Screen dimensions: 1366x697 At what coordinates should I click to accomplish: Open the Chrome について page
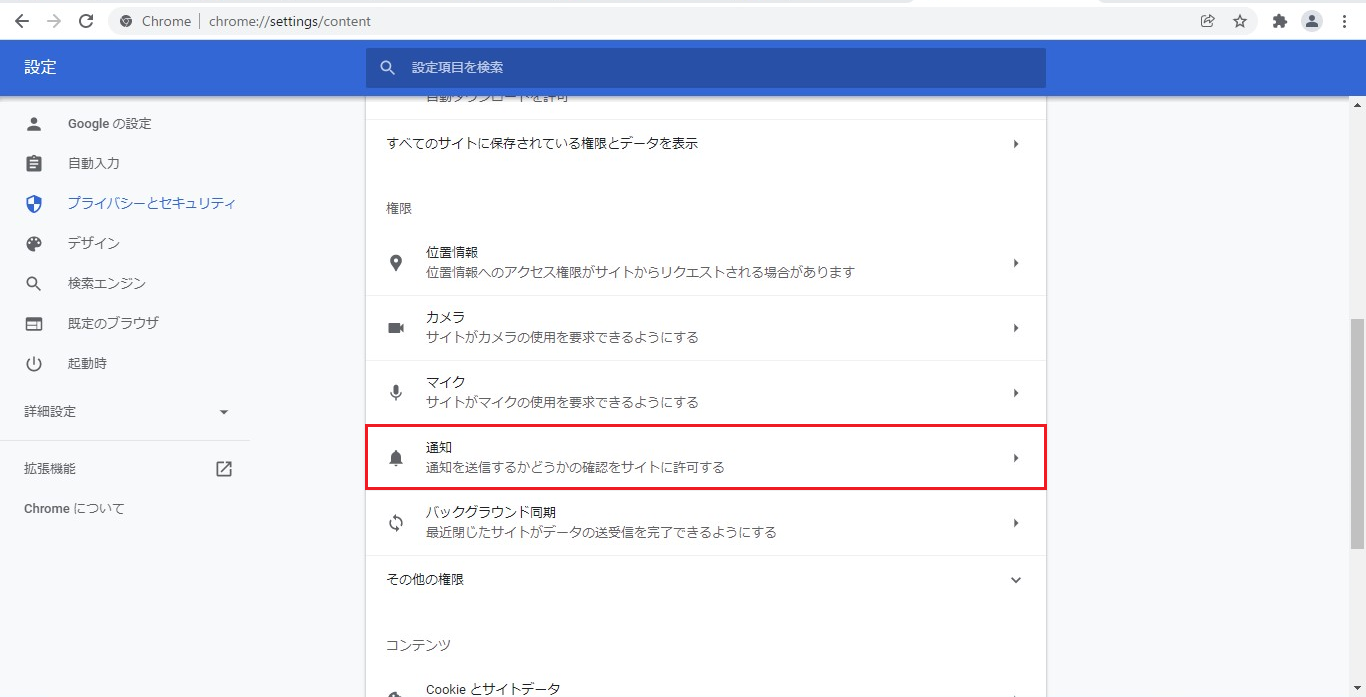pyautogui.click(x=74, y=509)
